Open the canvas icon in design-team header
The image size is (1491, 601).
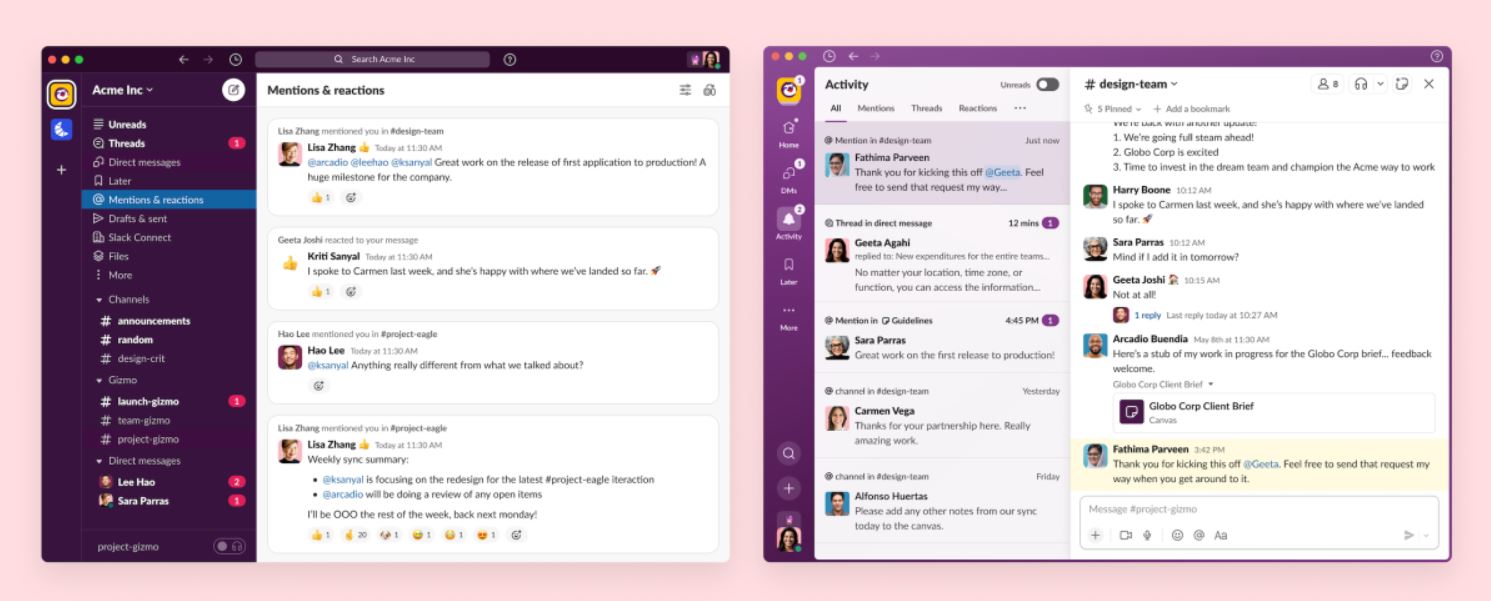(x=1403, y=84)
